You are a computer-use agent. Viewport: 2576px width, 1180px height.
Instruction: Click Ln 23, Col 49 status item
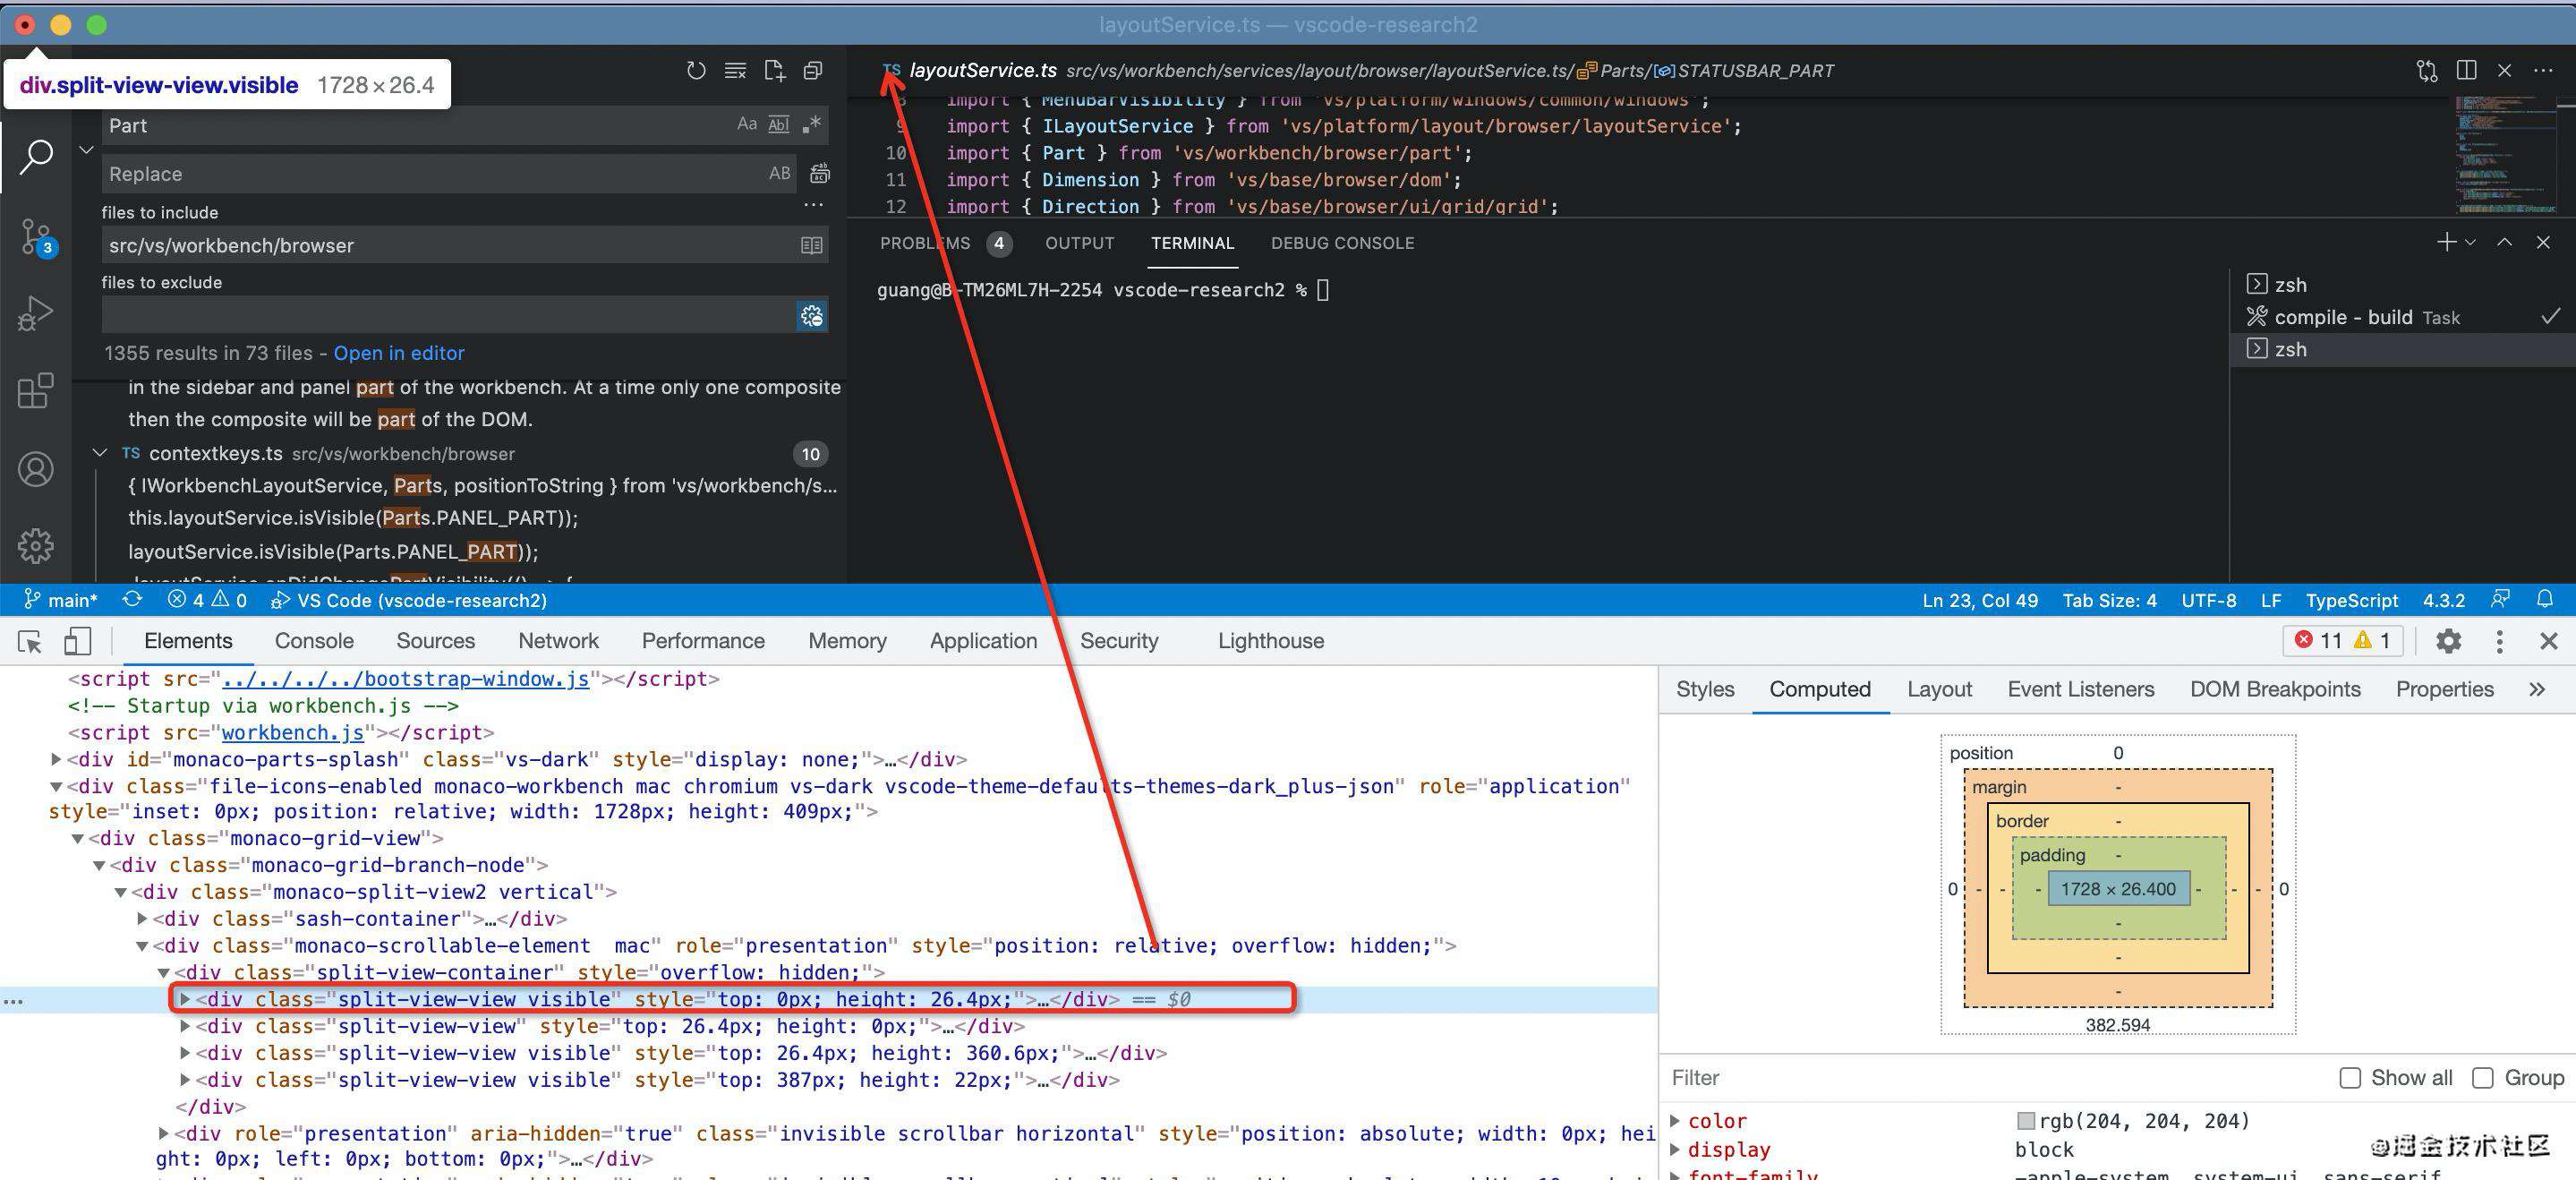(1979, 600)
